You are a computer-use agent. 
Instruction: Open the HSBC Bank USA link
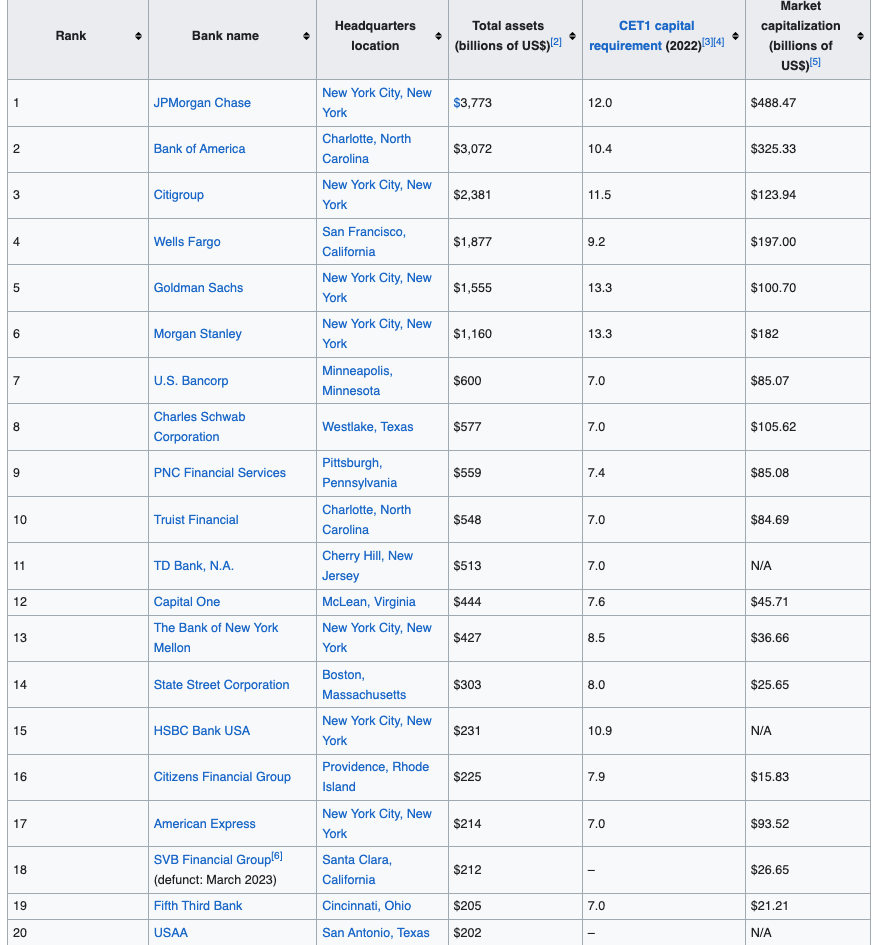(201, 730)
